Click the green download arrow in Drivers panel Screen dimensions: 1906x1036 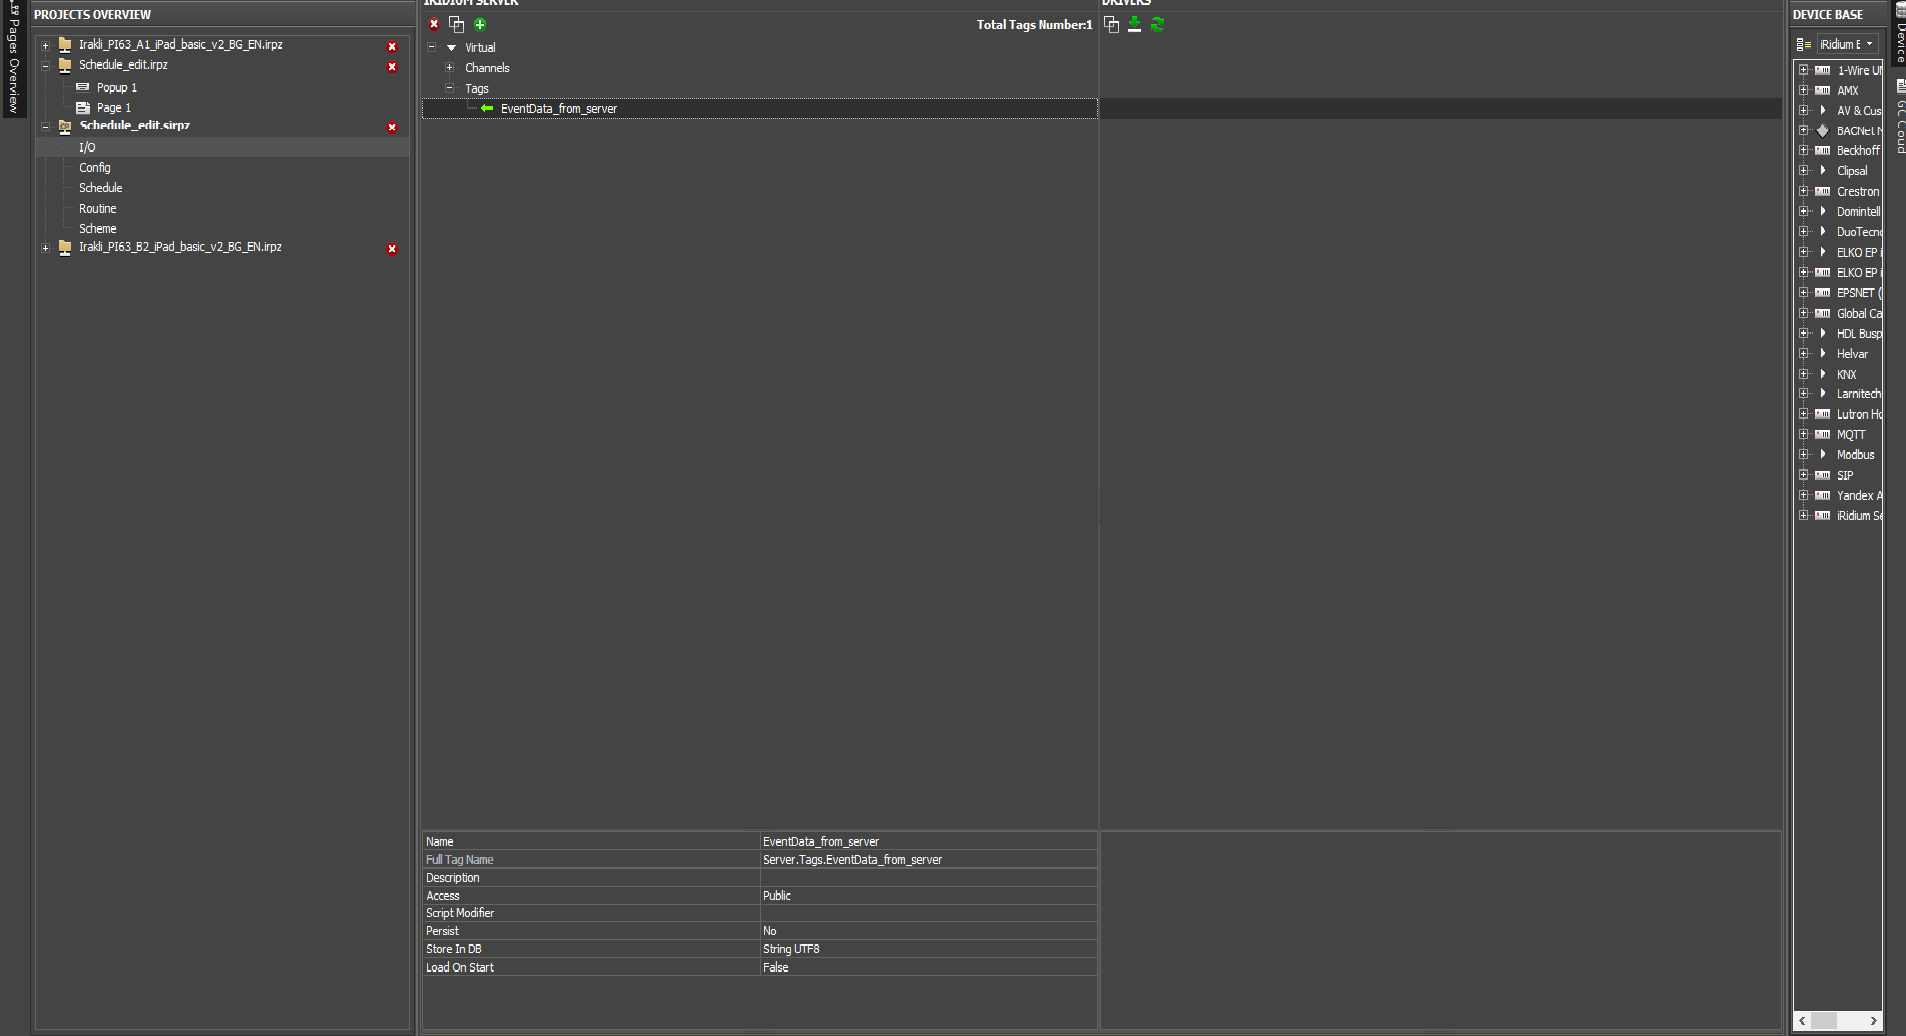[1134, 24]
